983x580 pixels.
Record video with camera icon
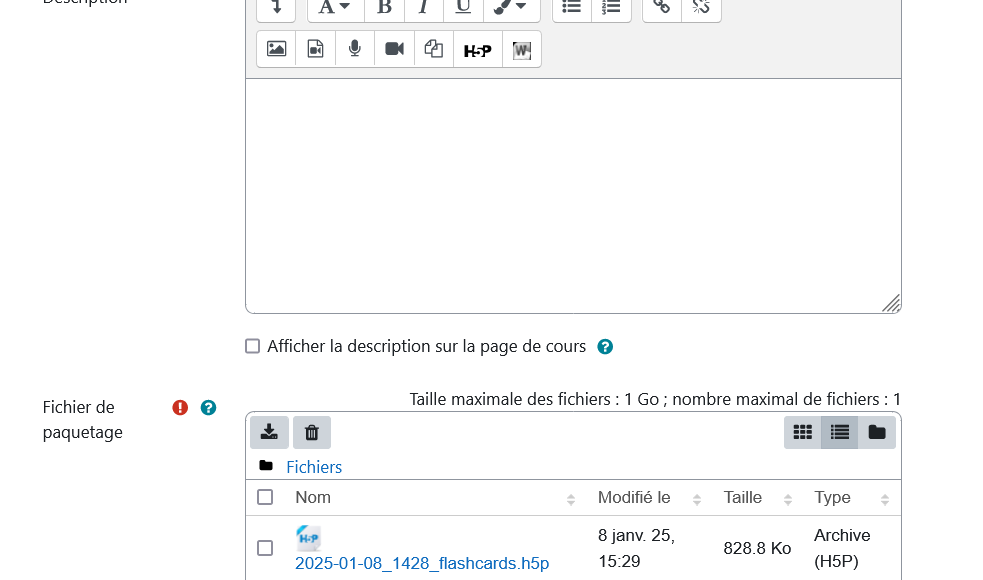(394, 49)
